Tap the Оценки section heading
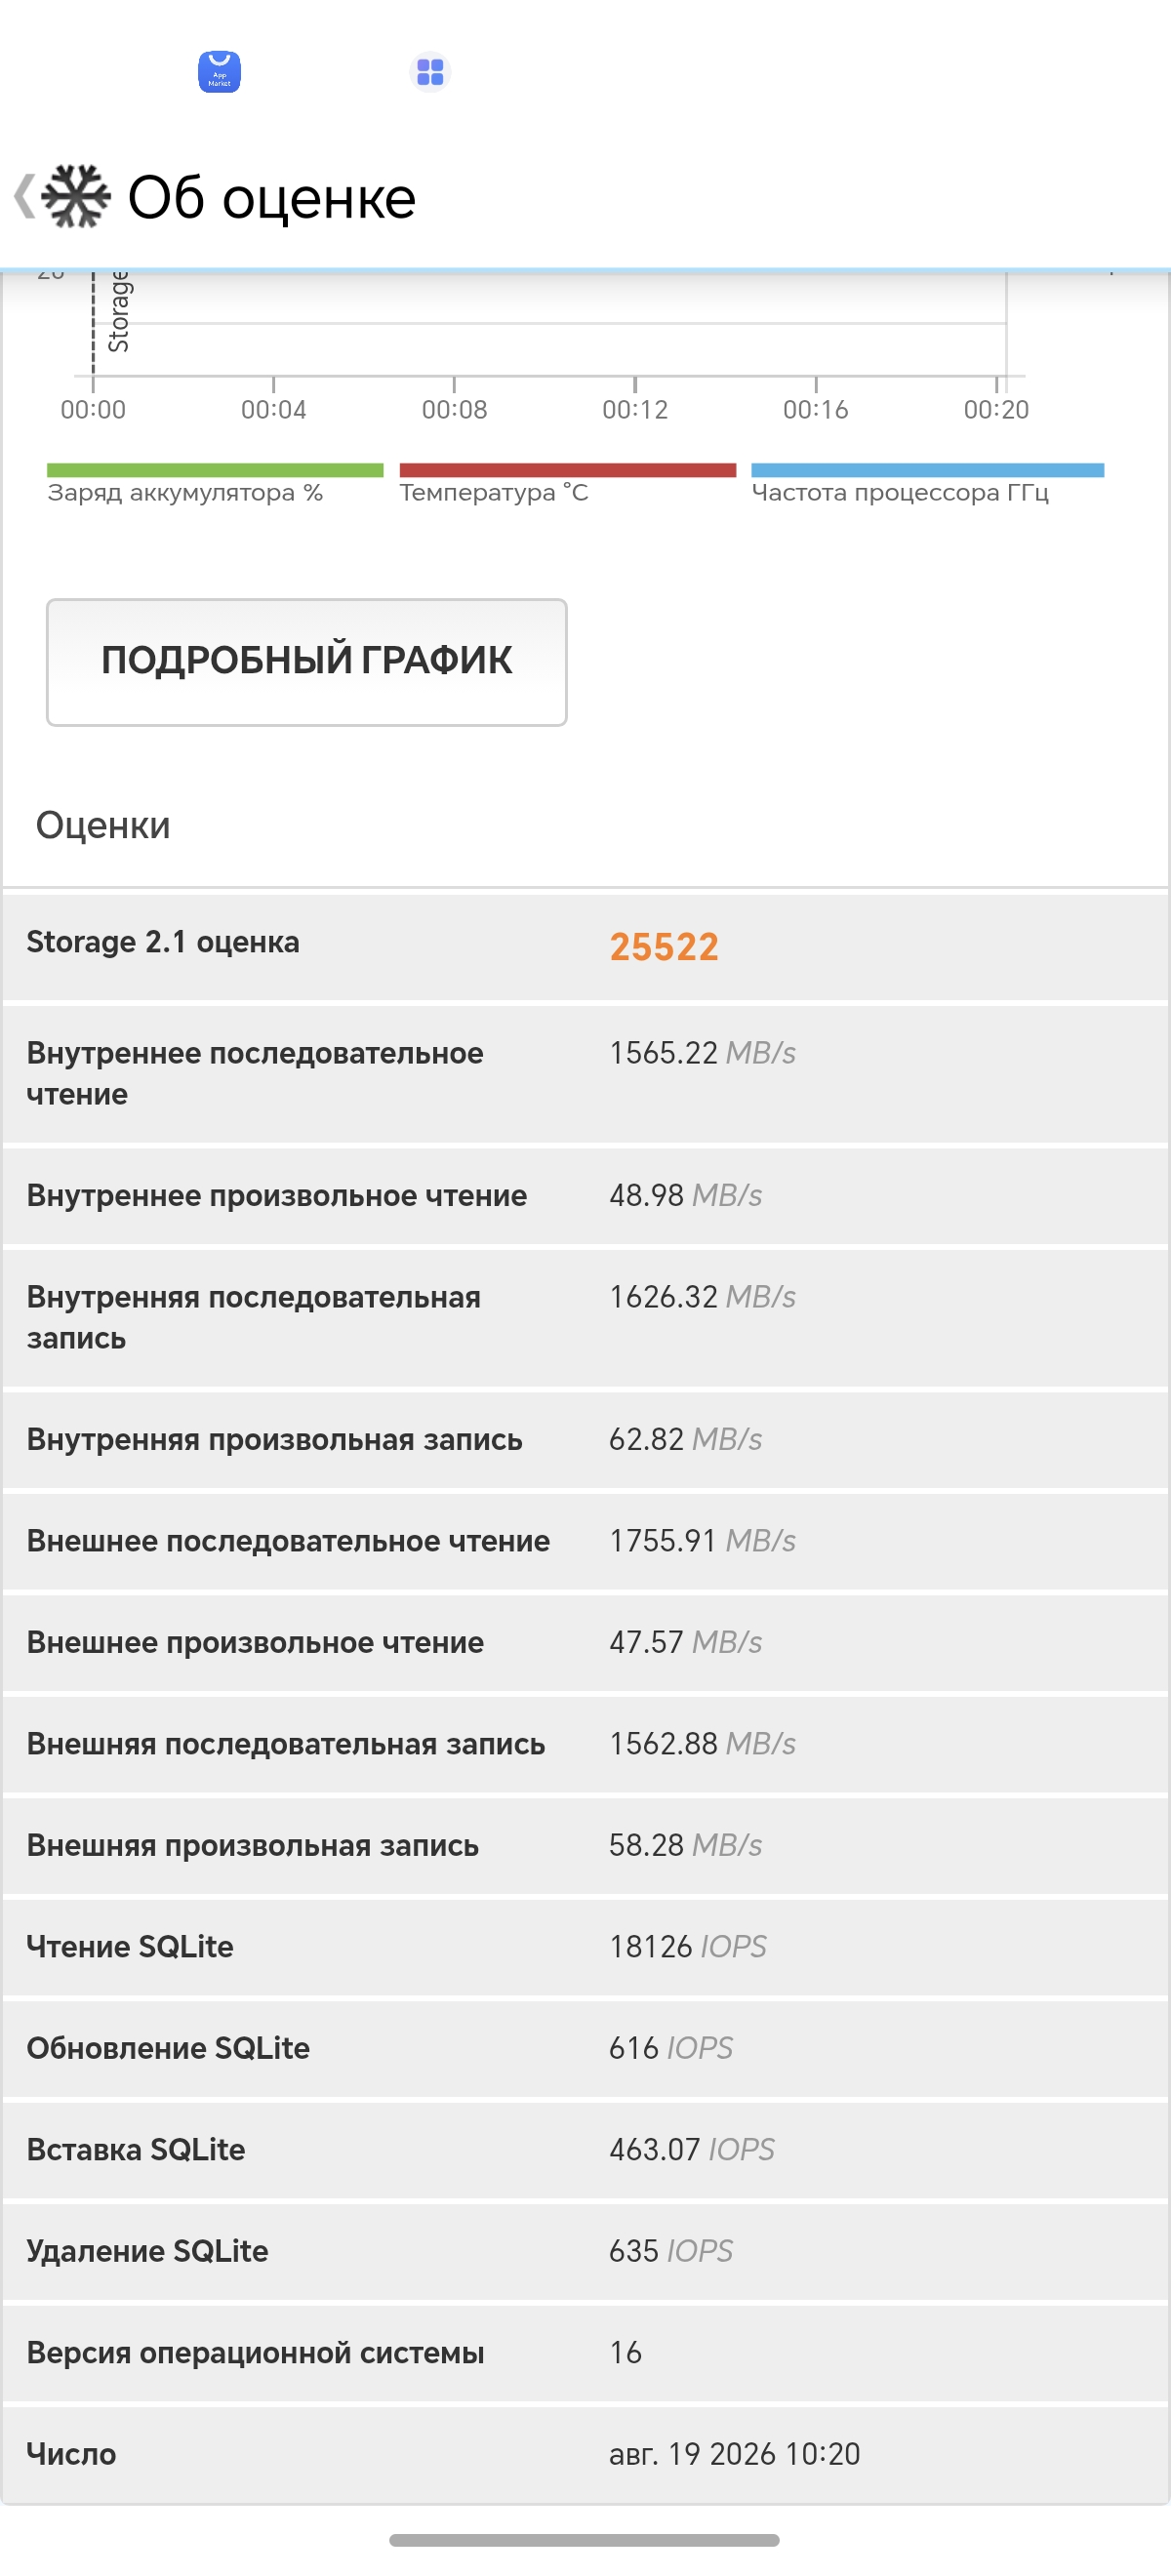 (x=103, y=825)
